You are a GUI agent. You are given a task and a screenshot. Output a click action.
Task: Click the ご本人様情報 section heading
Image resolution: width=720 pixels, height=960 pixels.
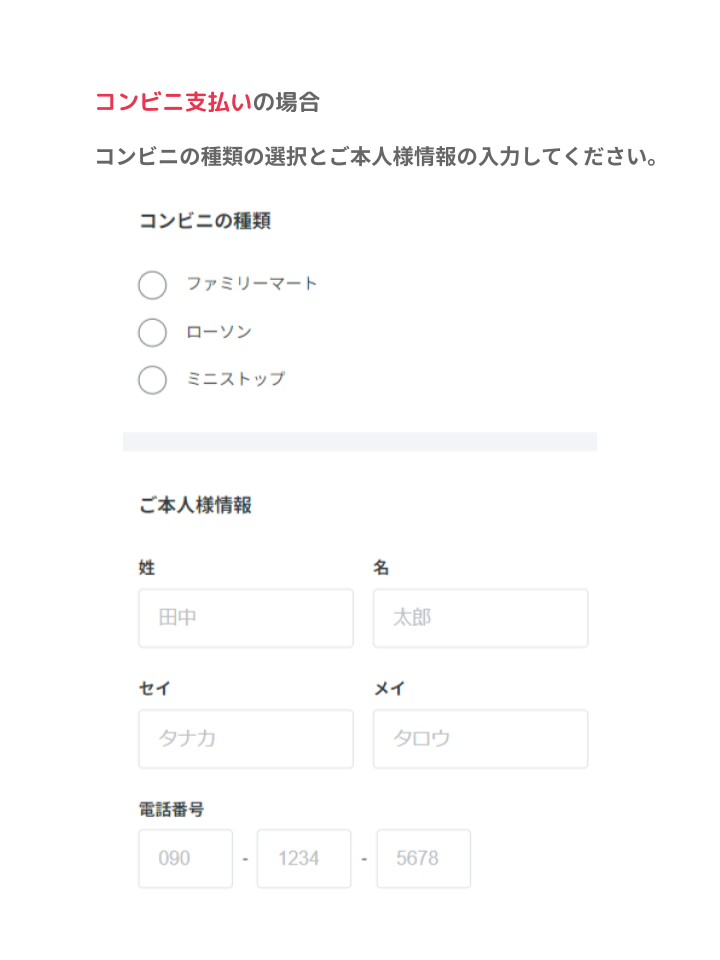(195, 505)
